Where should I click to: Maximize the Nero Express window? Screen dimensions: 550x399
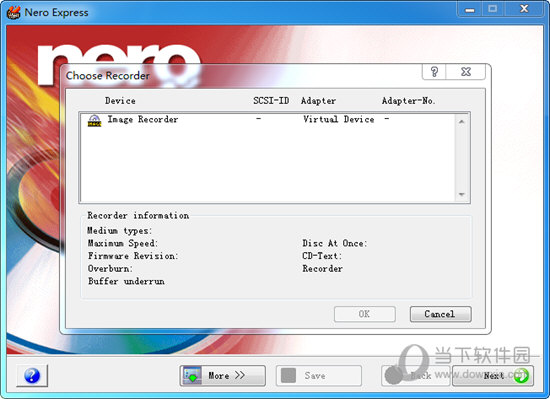click(x=493, y=9)
